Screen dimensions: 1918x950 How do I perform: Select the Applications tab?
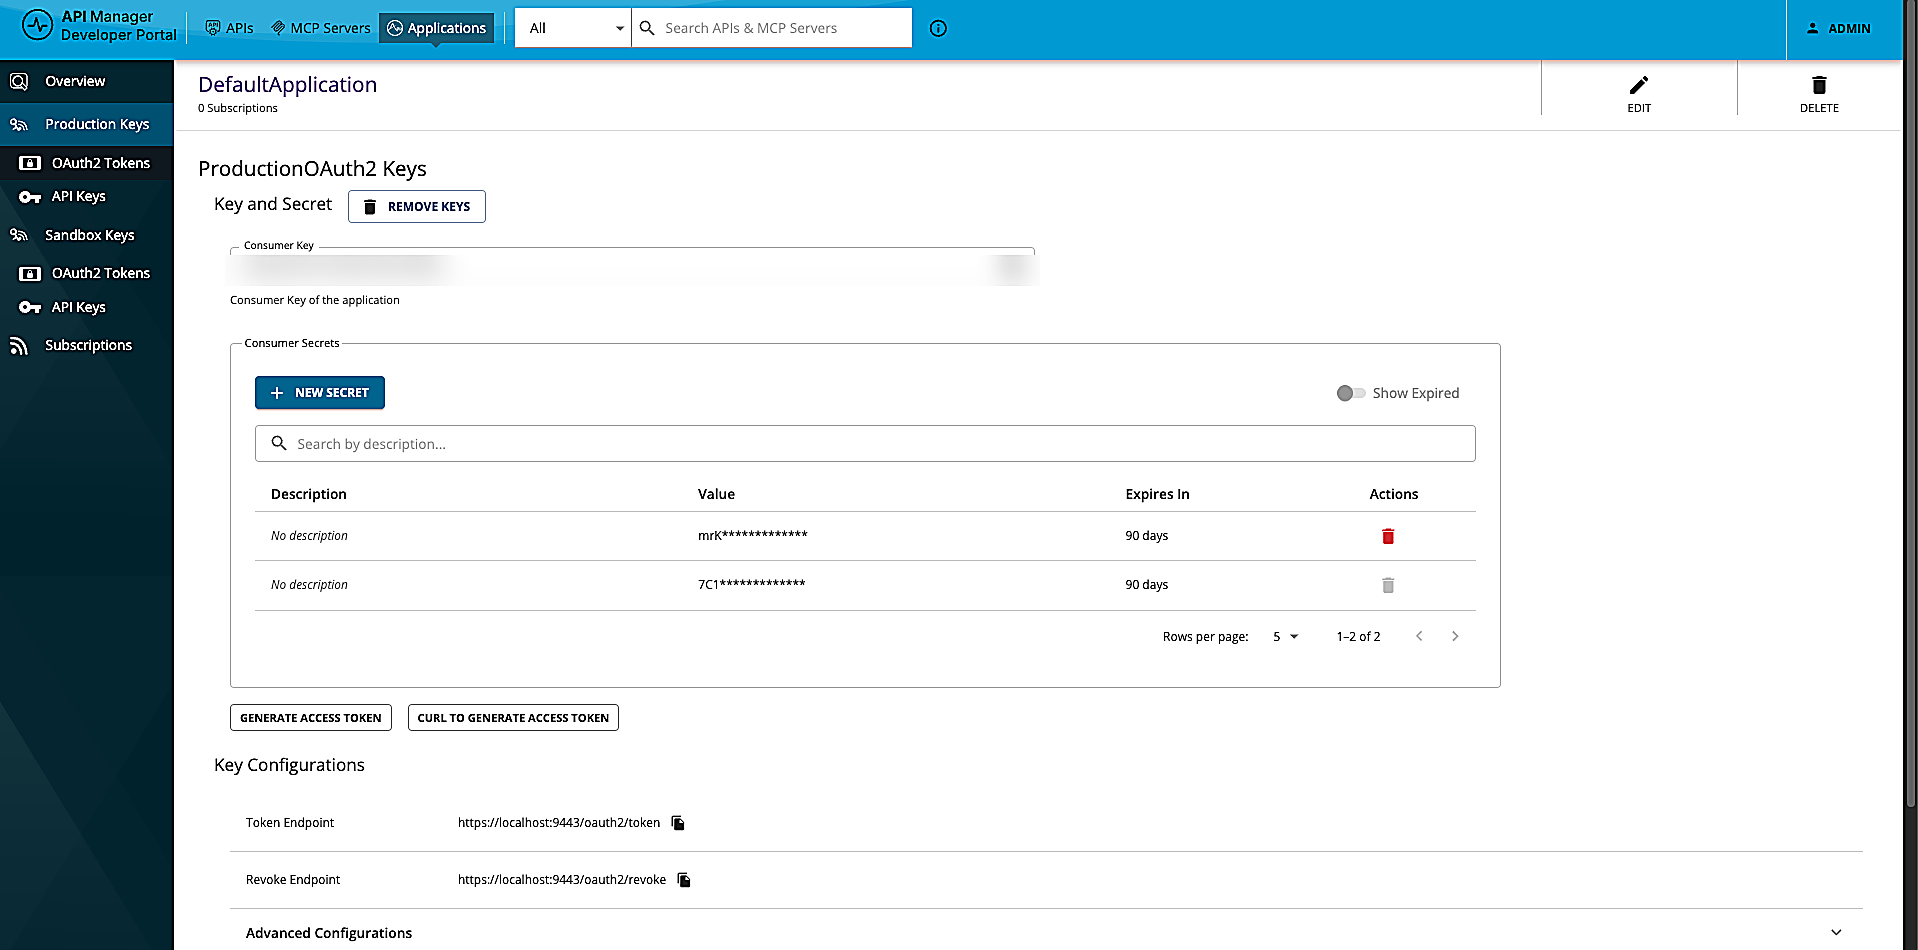pos(437,28)
